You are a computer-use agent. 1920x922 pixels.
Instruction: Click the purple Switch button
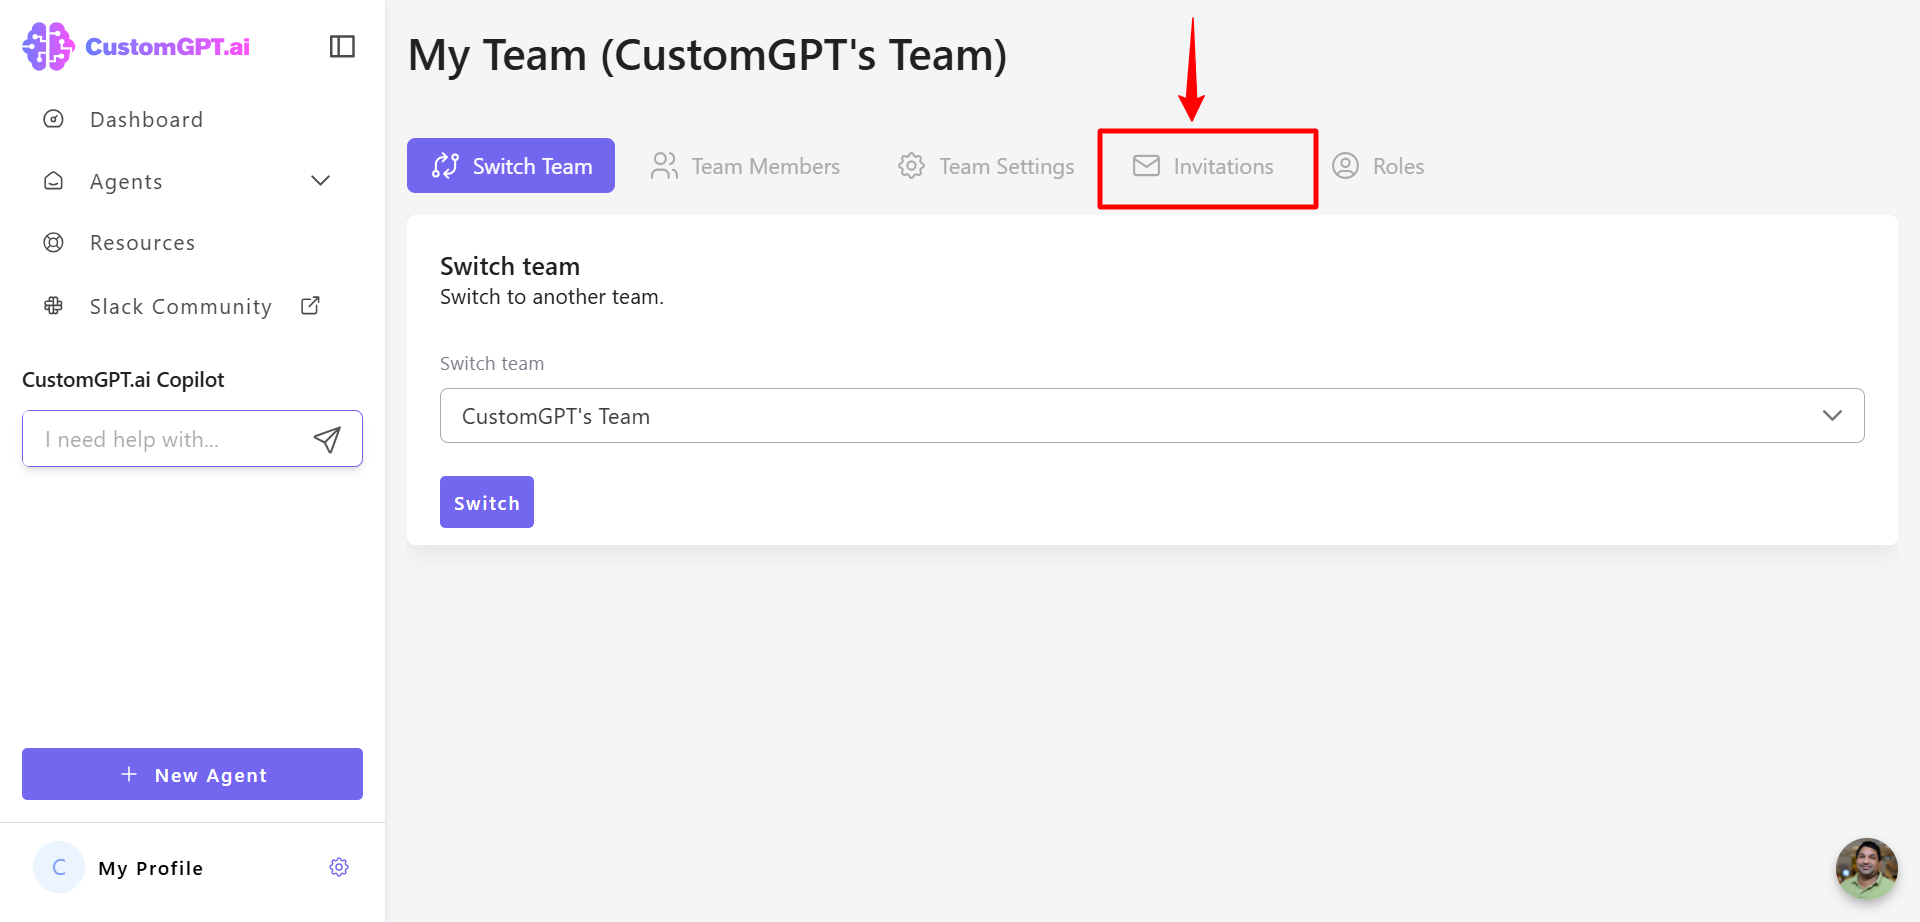pyautogui.click(x=487, y=502)
